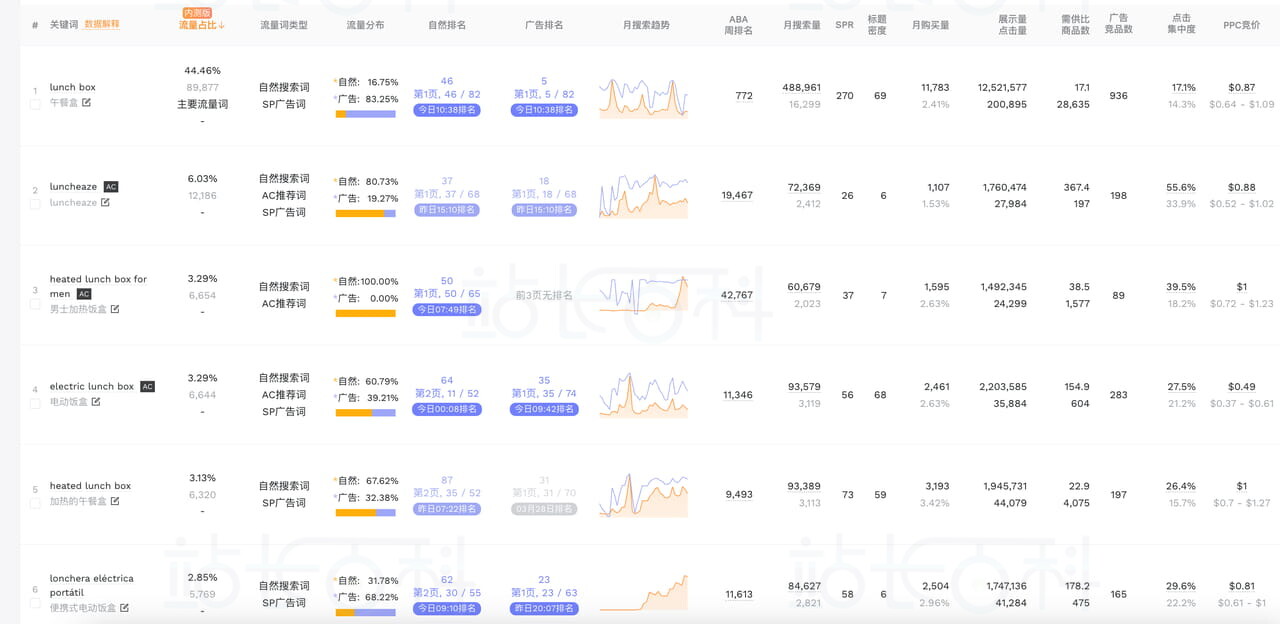Open search trend chart for luncheaze
Image resolution: width=1280 pixels, height=624 pixels.
tap(643, 196)
